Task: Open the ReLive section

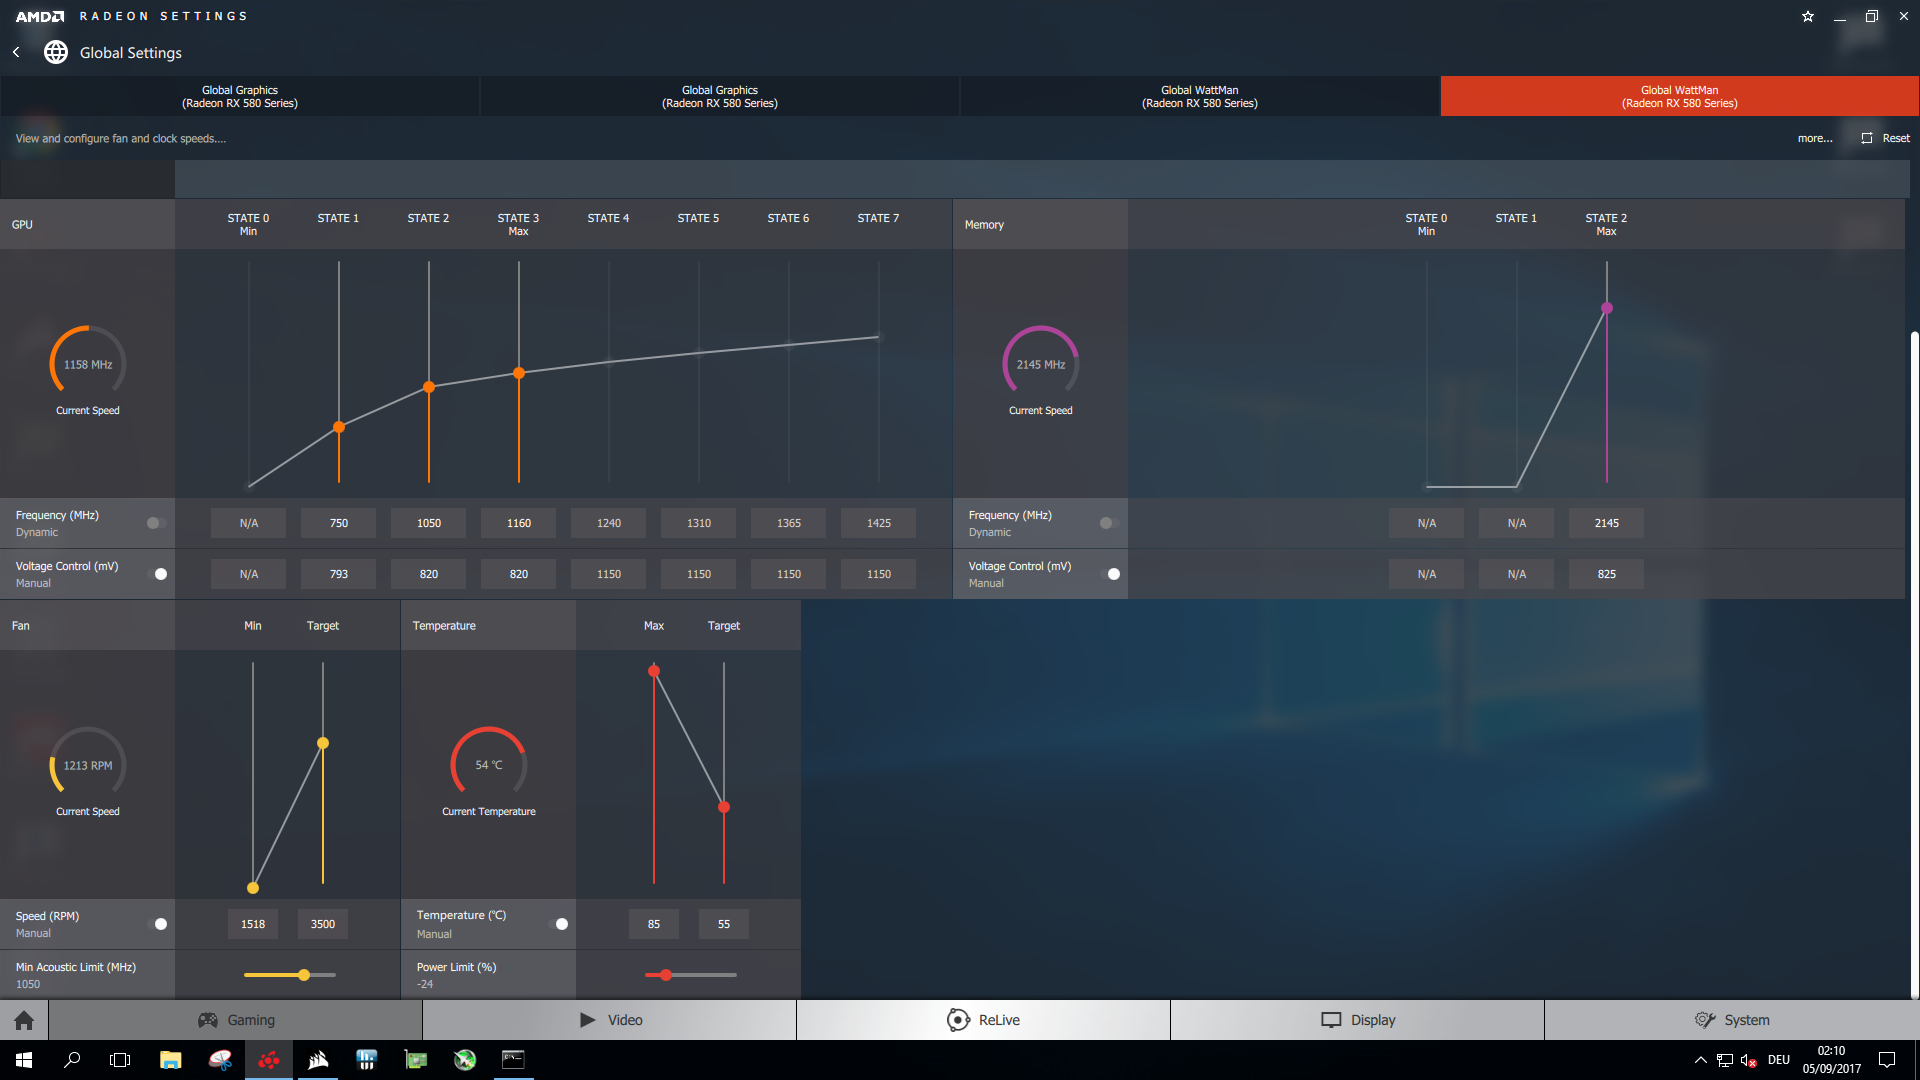Action: (x=984, y=1020)
